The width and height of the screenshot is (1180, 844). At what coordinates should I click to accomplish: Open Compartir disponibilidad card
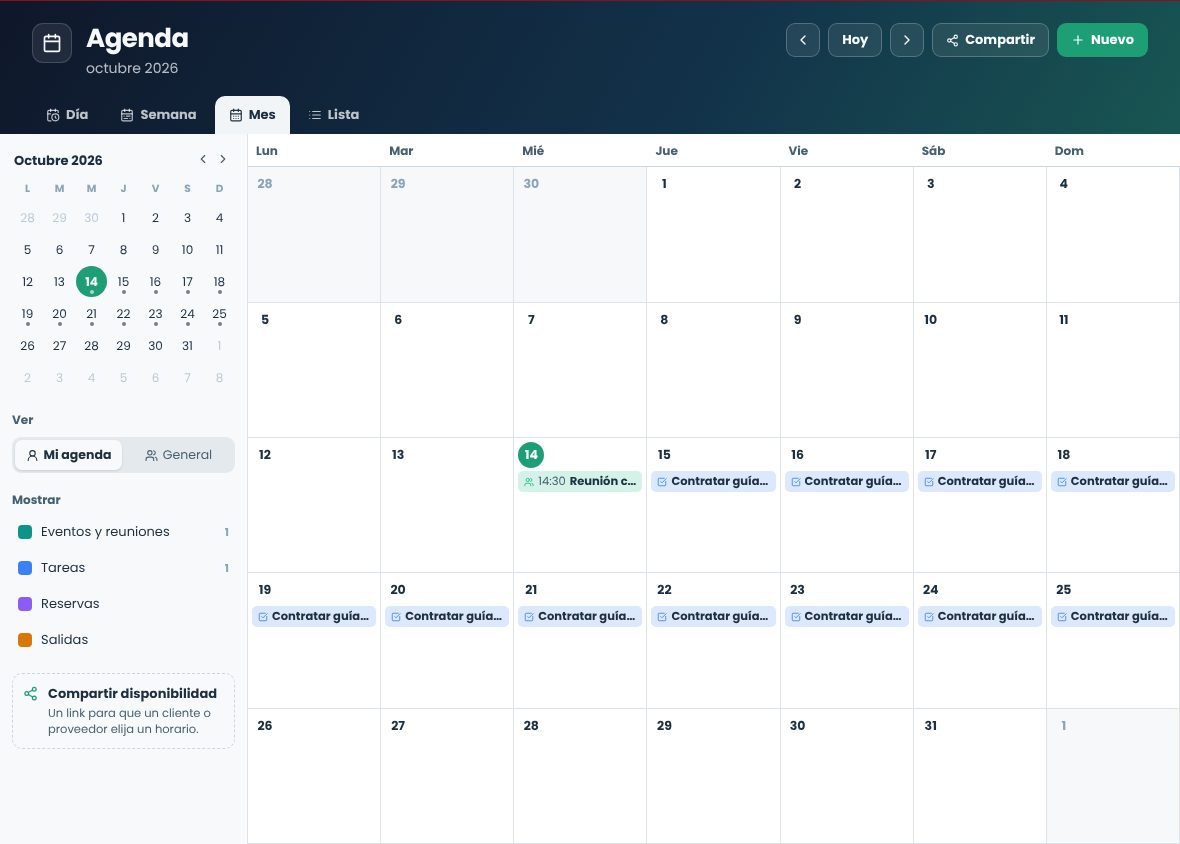pyautogui.click(x=123, y=711)
